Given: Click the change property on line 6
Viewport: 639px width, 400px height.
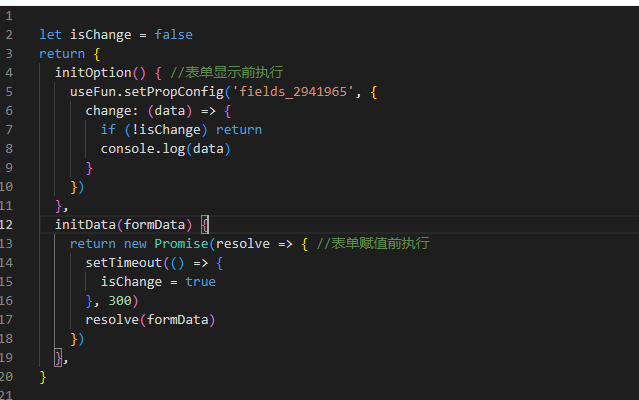Looking at the screenshot, I should tap(108, 111).
